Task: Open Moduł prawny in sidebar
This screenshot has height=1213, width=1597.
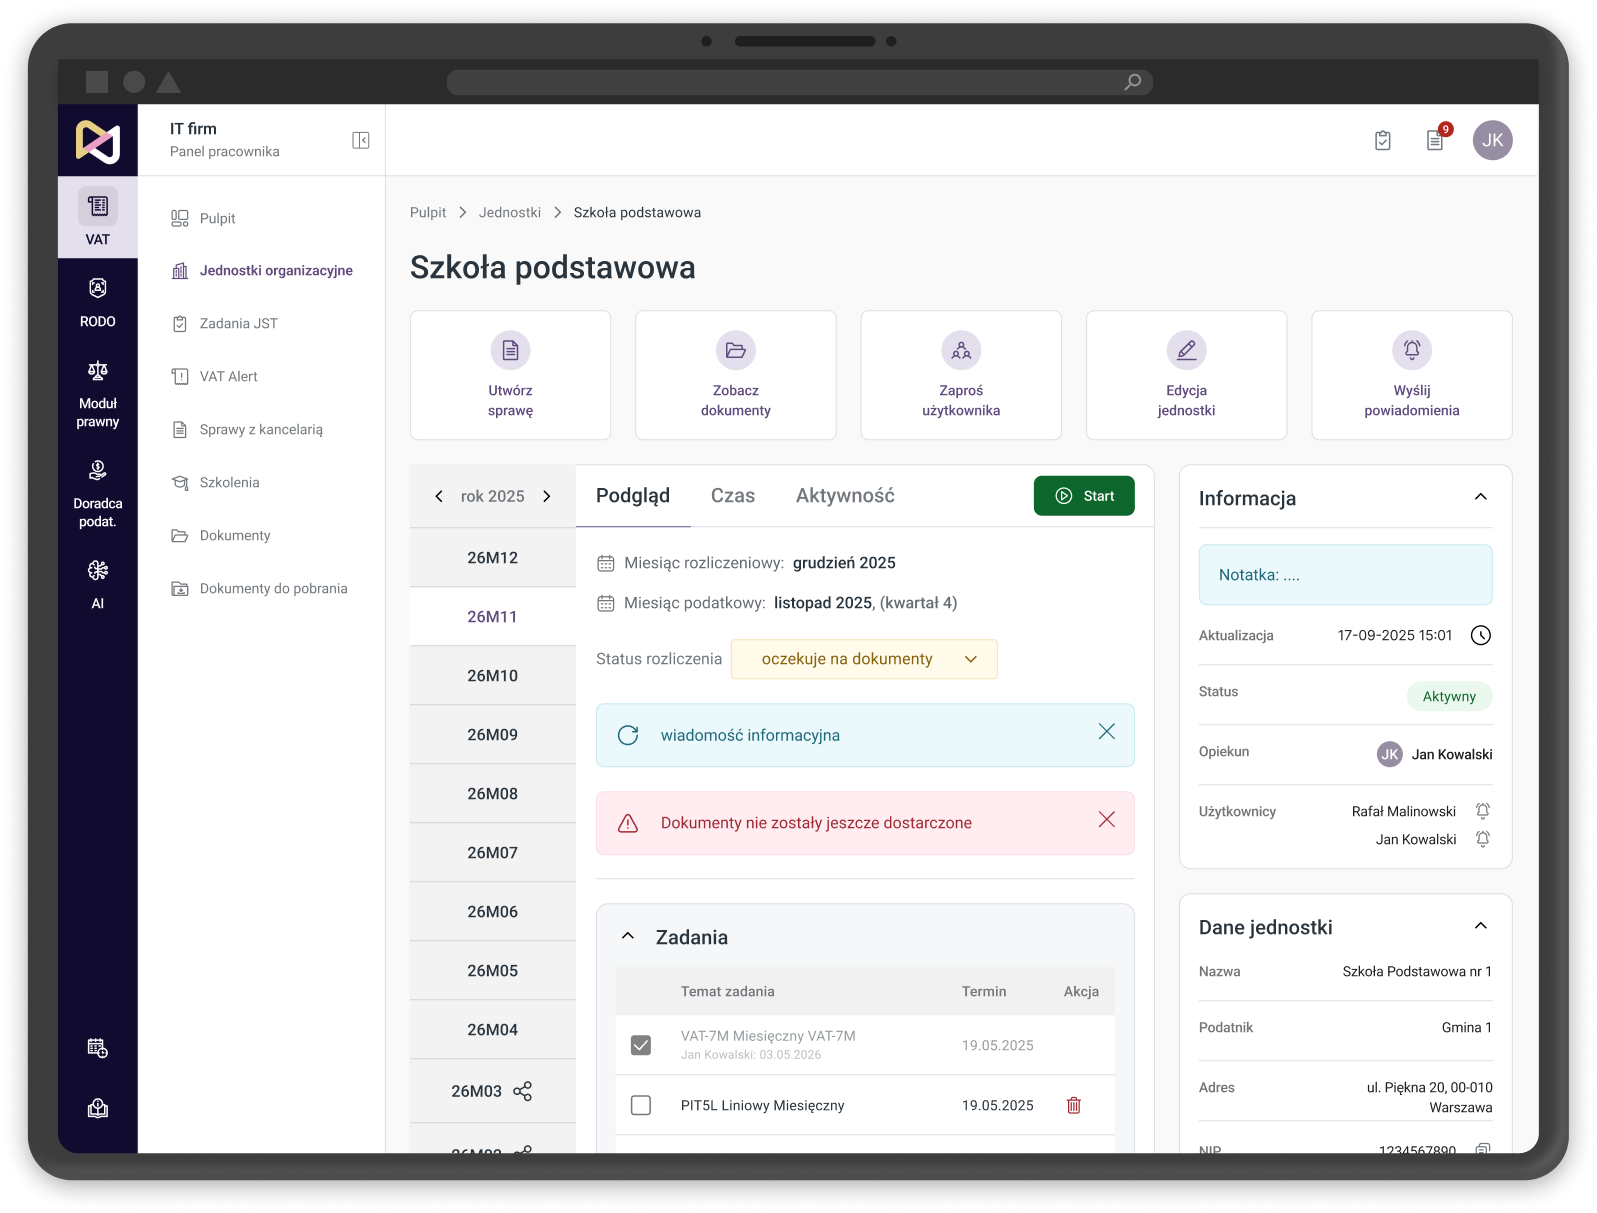Action: [97, 394]
